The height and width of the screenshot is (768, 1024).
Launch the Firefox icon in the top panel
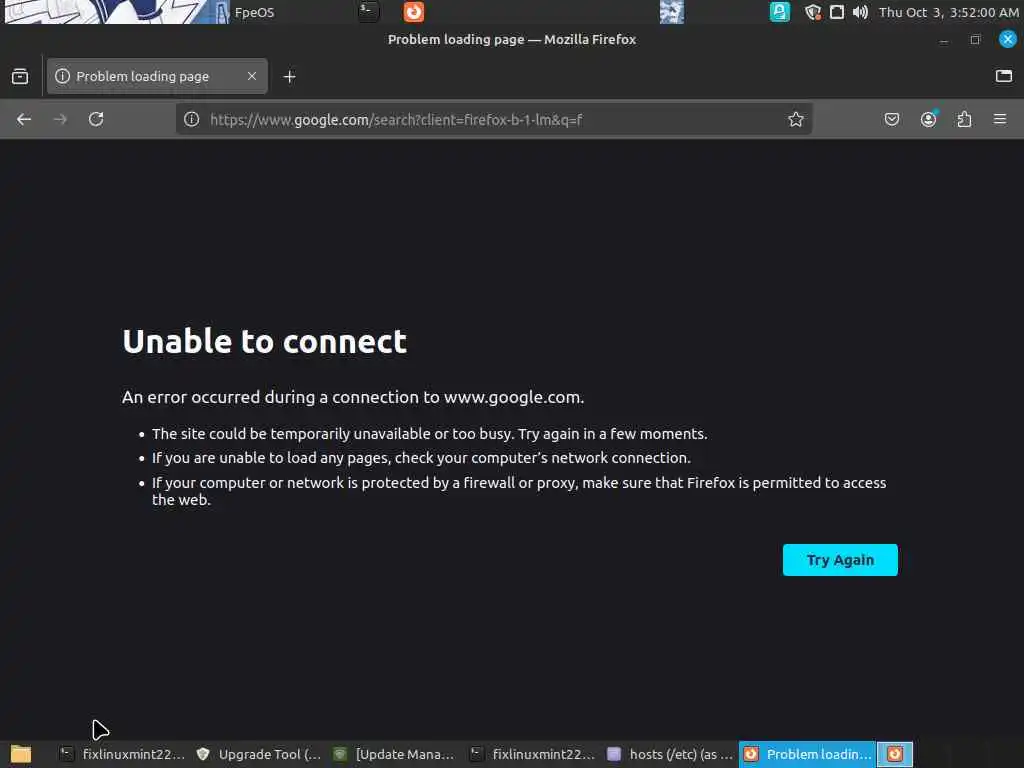point(413,11)
